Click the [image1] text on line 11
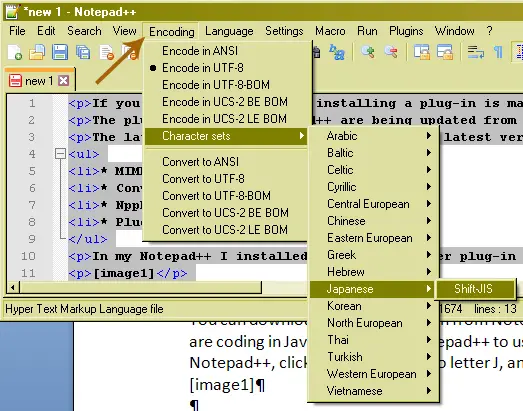This screenshot has height=411, width=523. [124, 273]
